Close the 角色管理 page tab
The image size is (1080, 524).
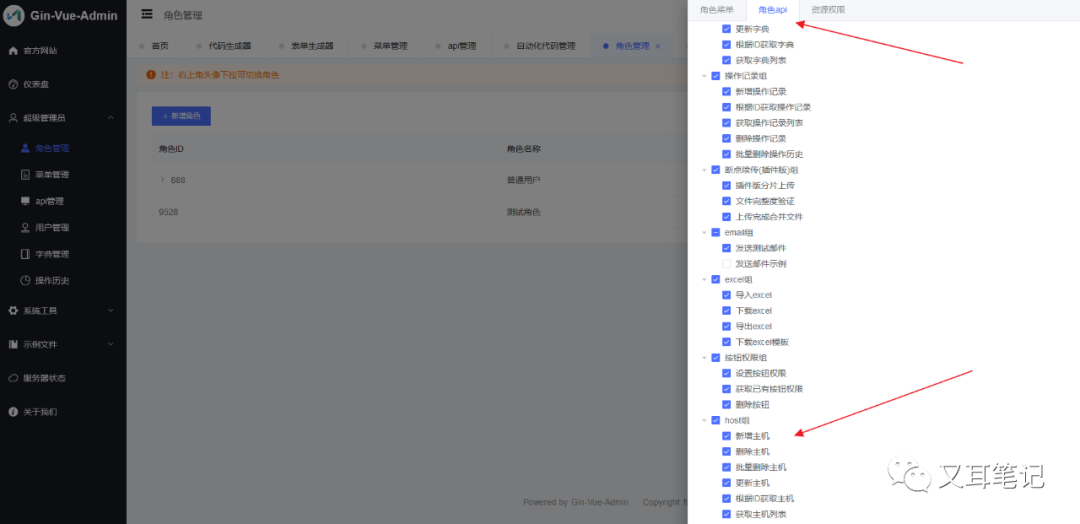658,46
